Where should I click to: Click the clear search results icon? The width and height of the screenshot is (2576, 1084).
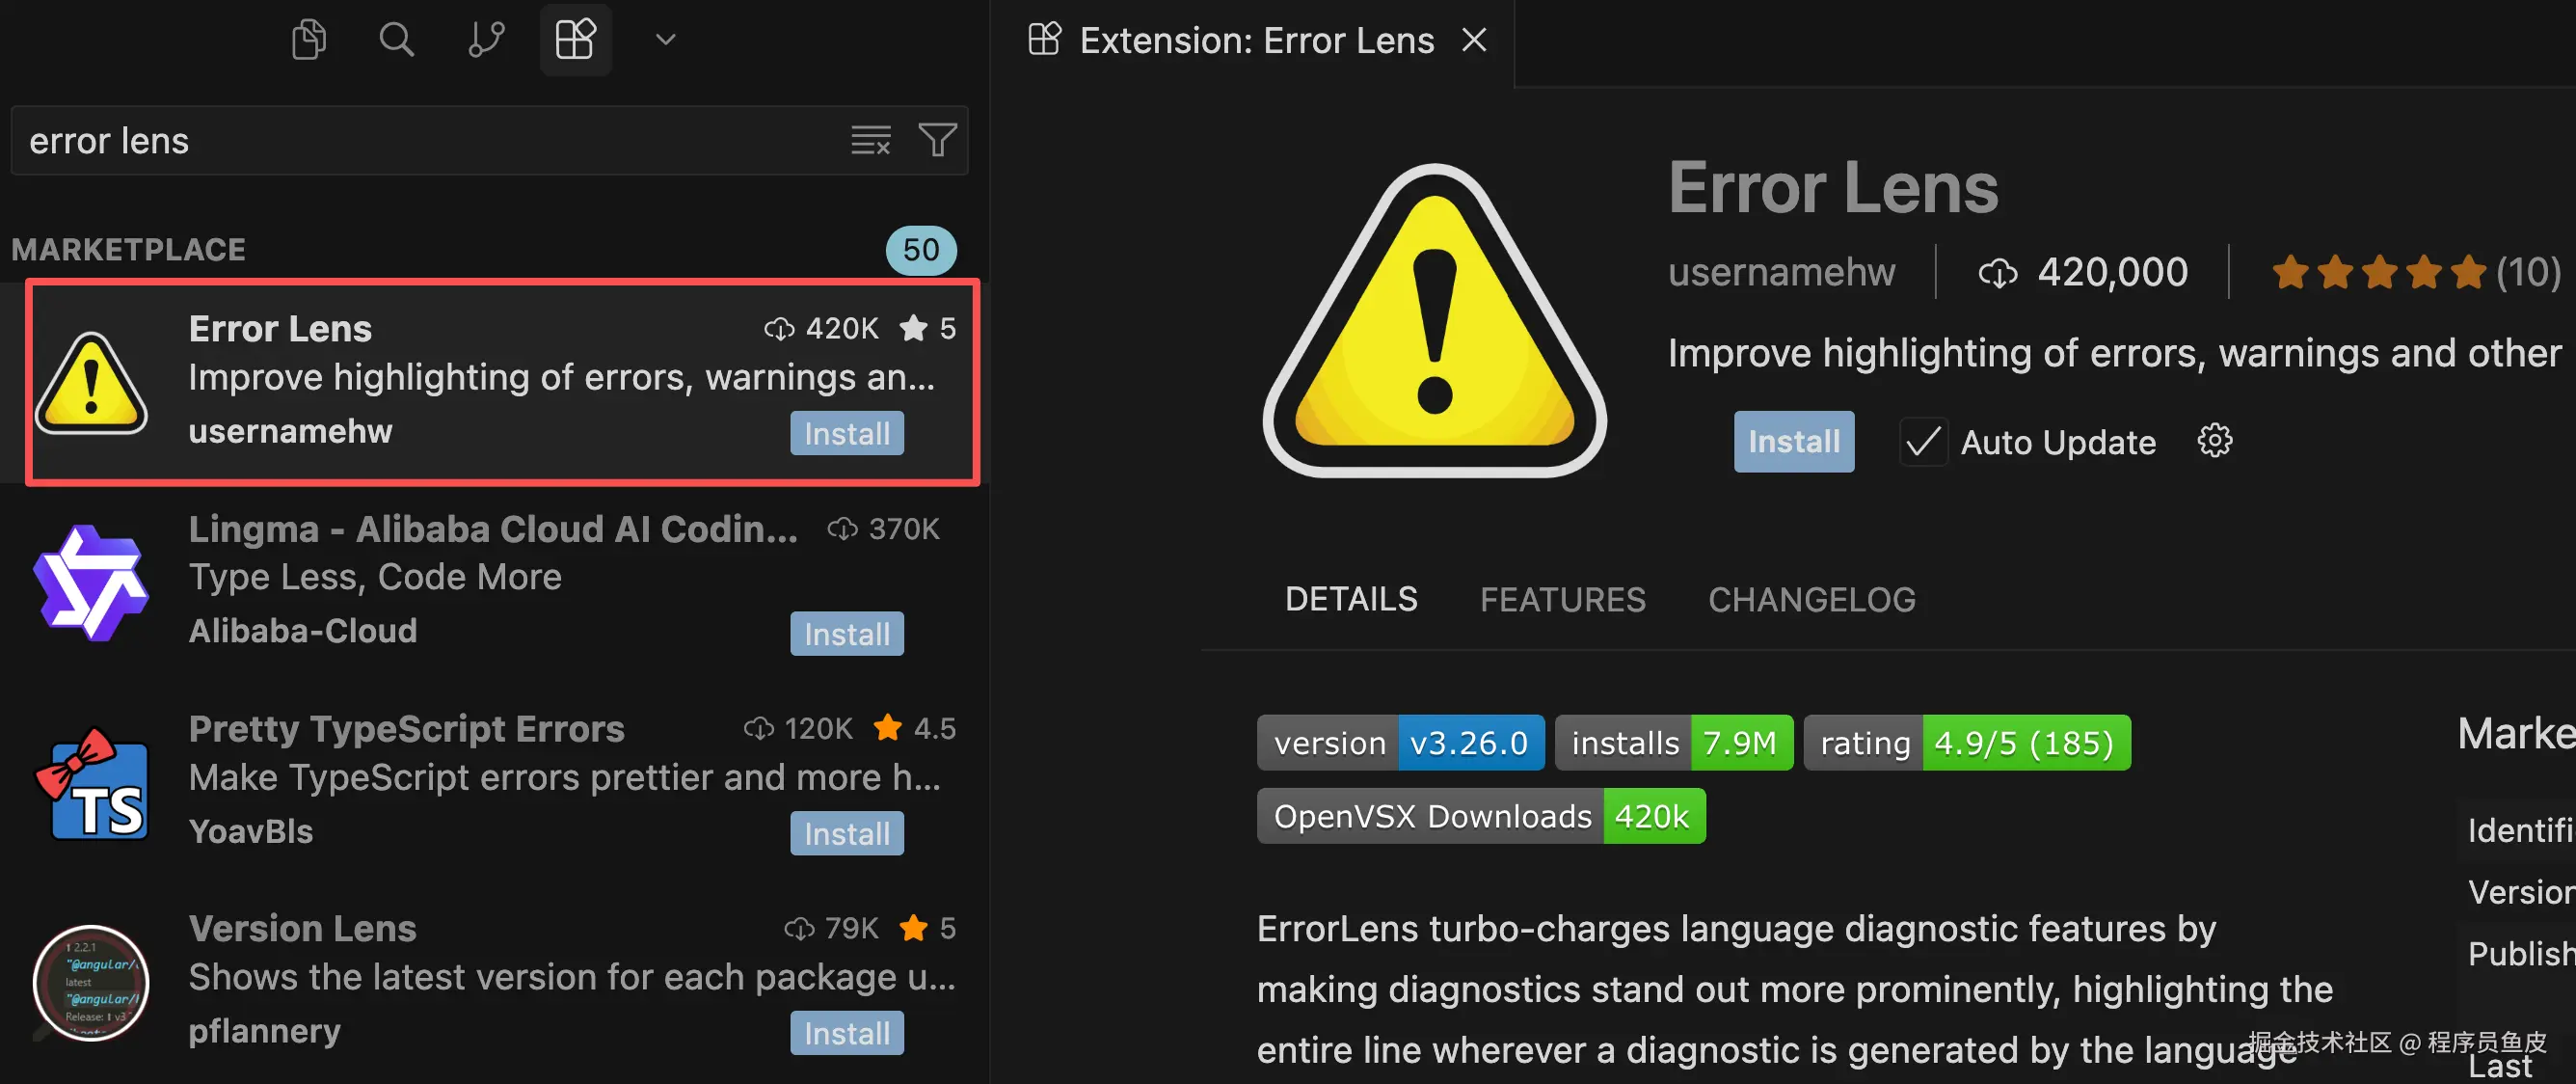[x=870, y=140]
